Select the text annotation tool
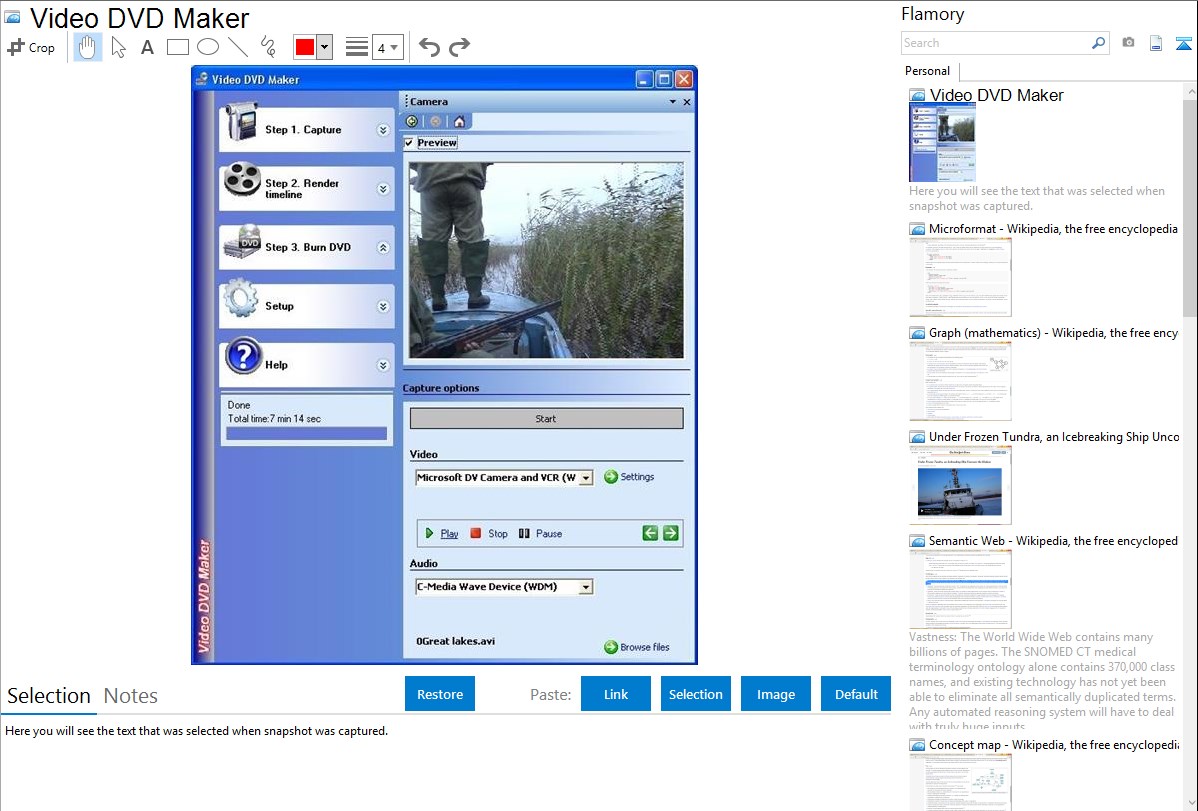 pyautogui.click(x=147, y=47)
